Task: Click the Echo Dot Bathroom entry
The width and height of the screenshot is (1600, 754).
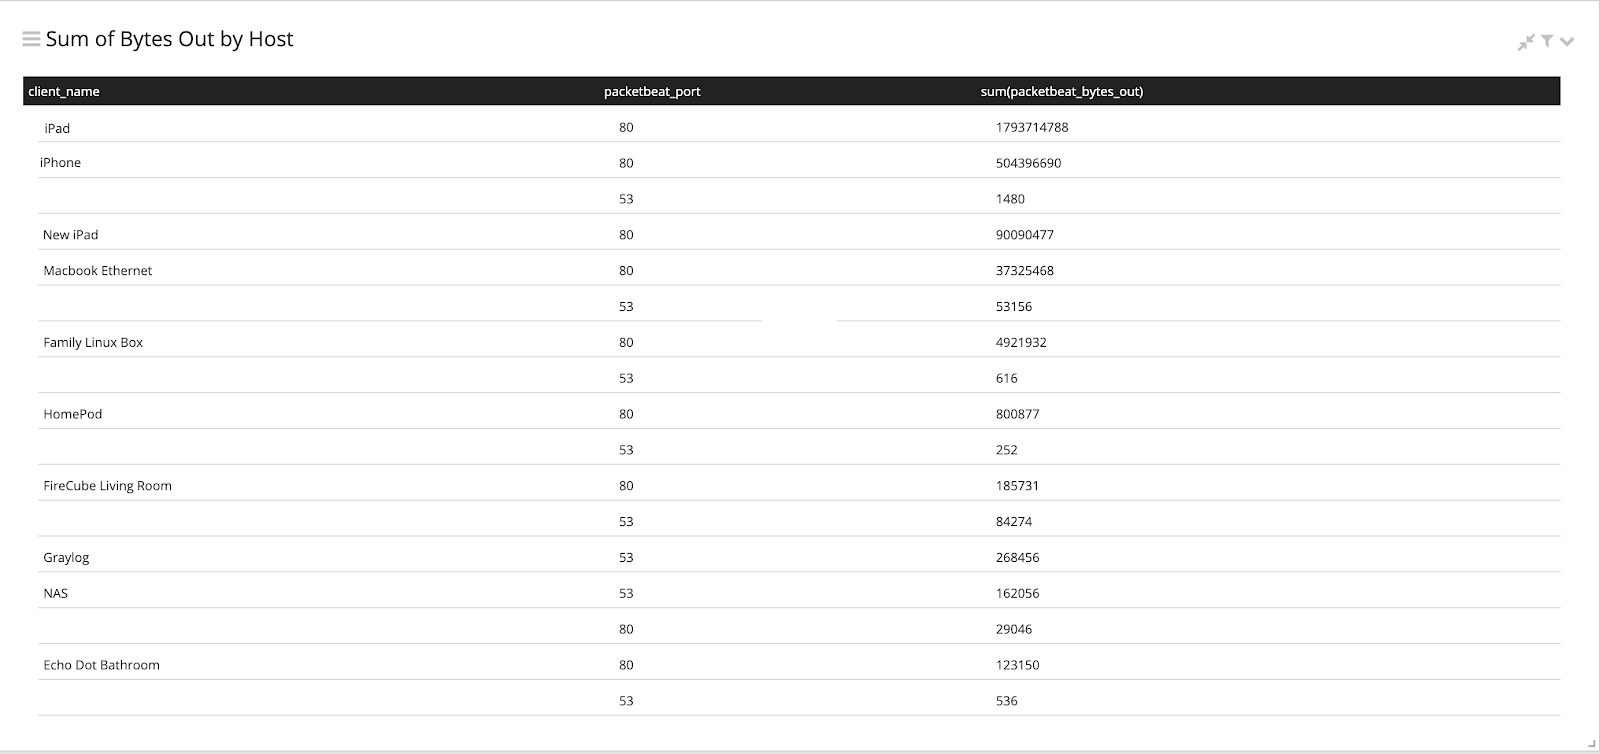Action: (101, 665)
